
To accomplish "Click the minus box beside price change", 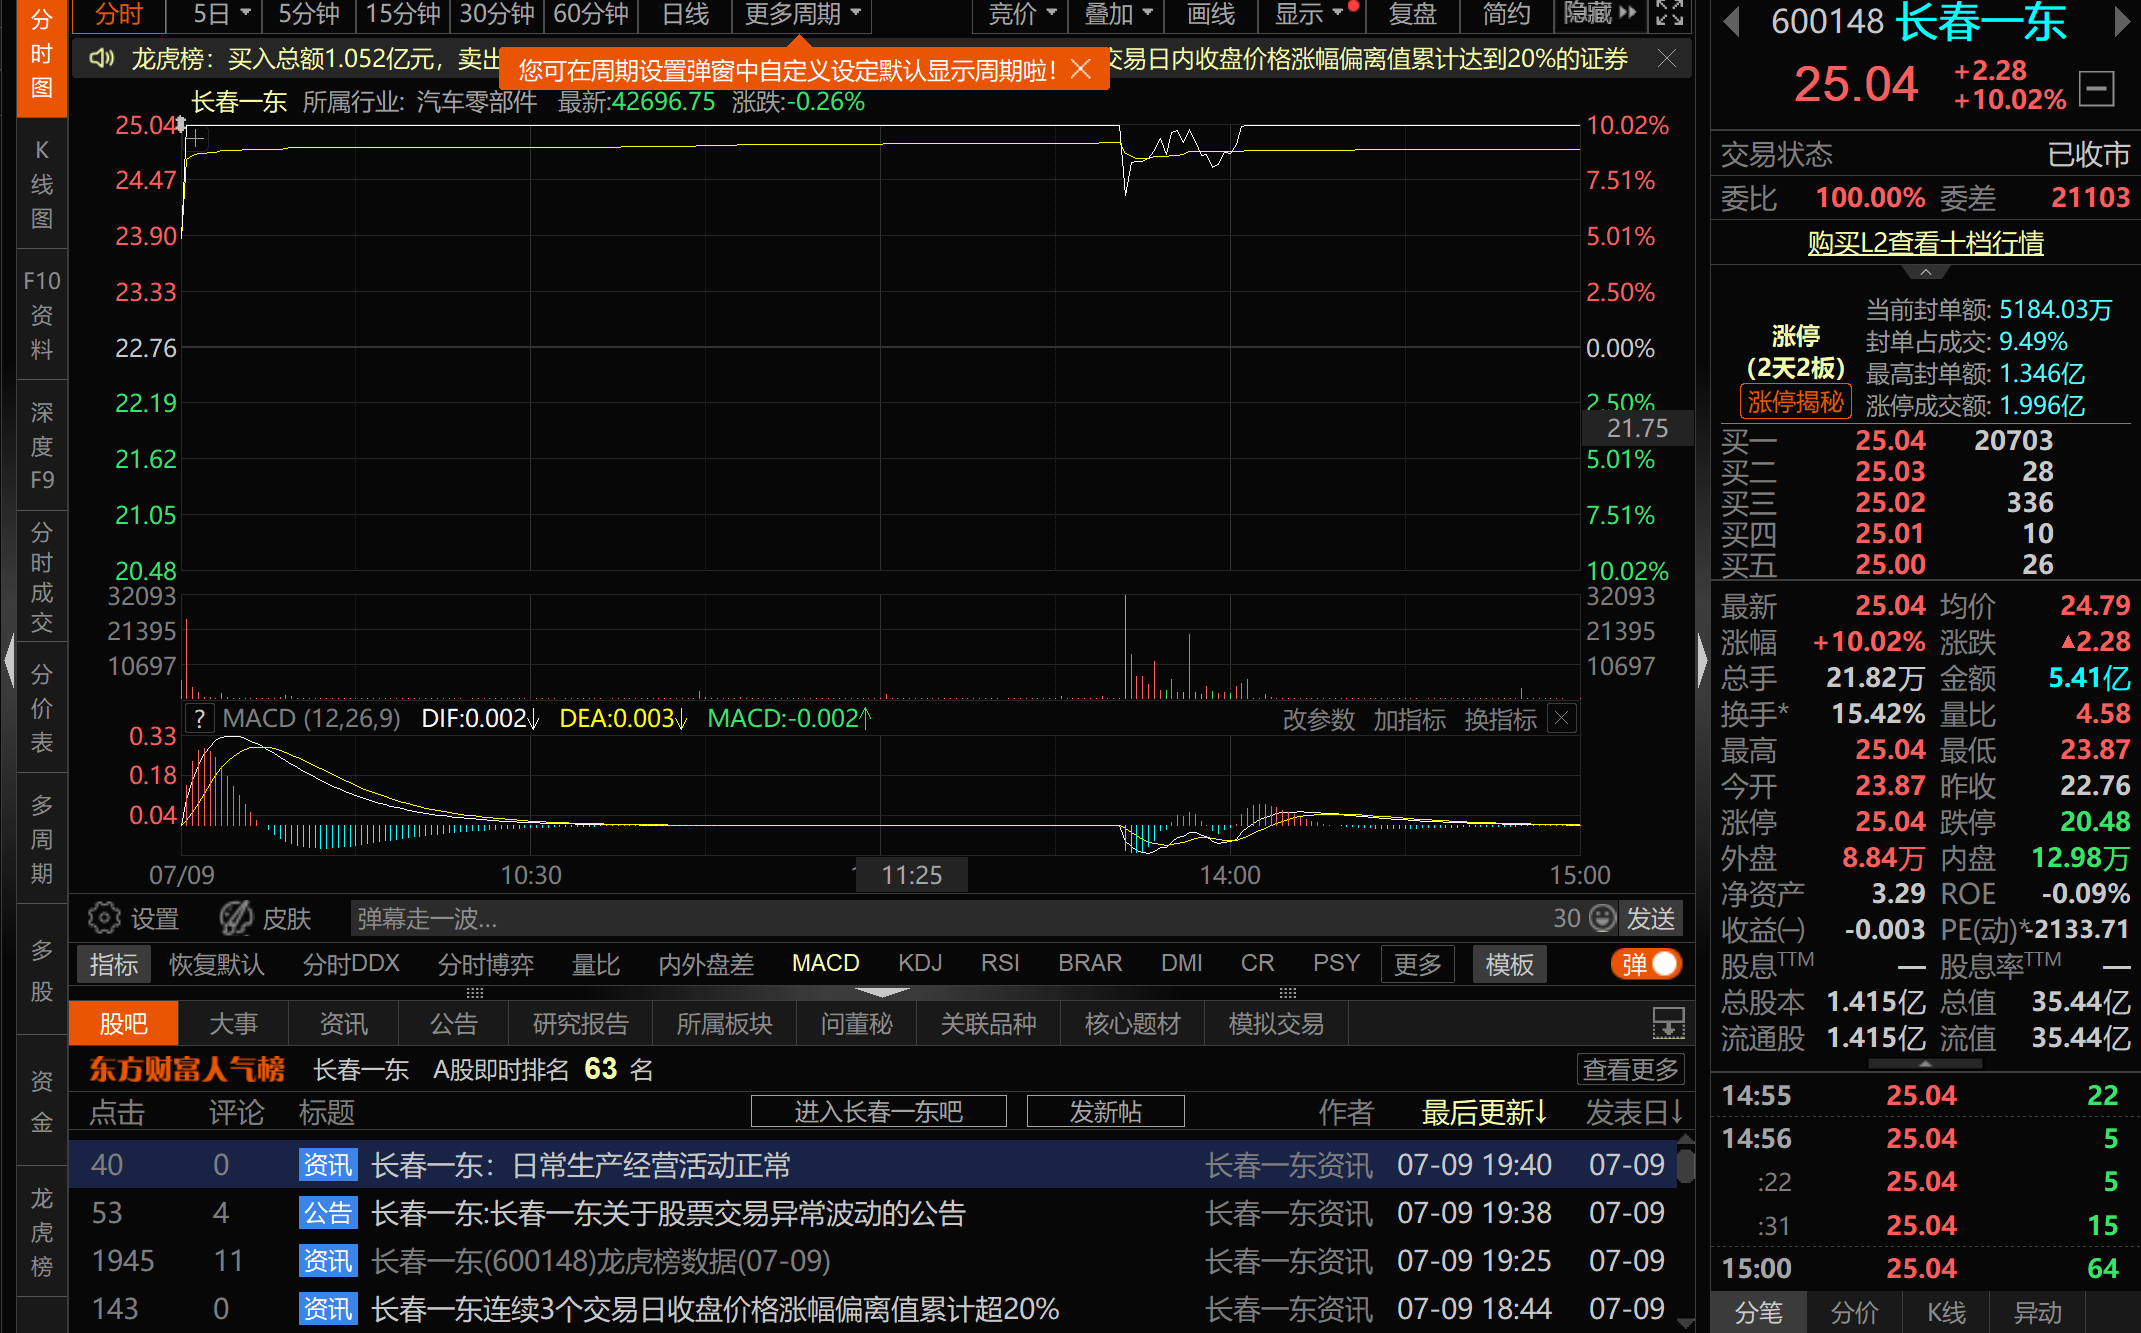I will coord(2097,88).
